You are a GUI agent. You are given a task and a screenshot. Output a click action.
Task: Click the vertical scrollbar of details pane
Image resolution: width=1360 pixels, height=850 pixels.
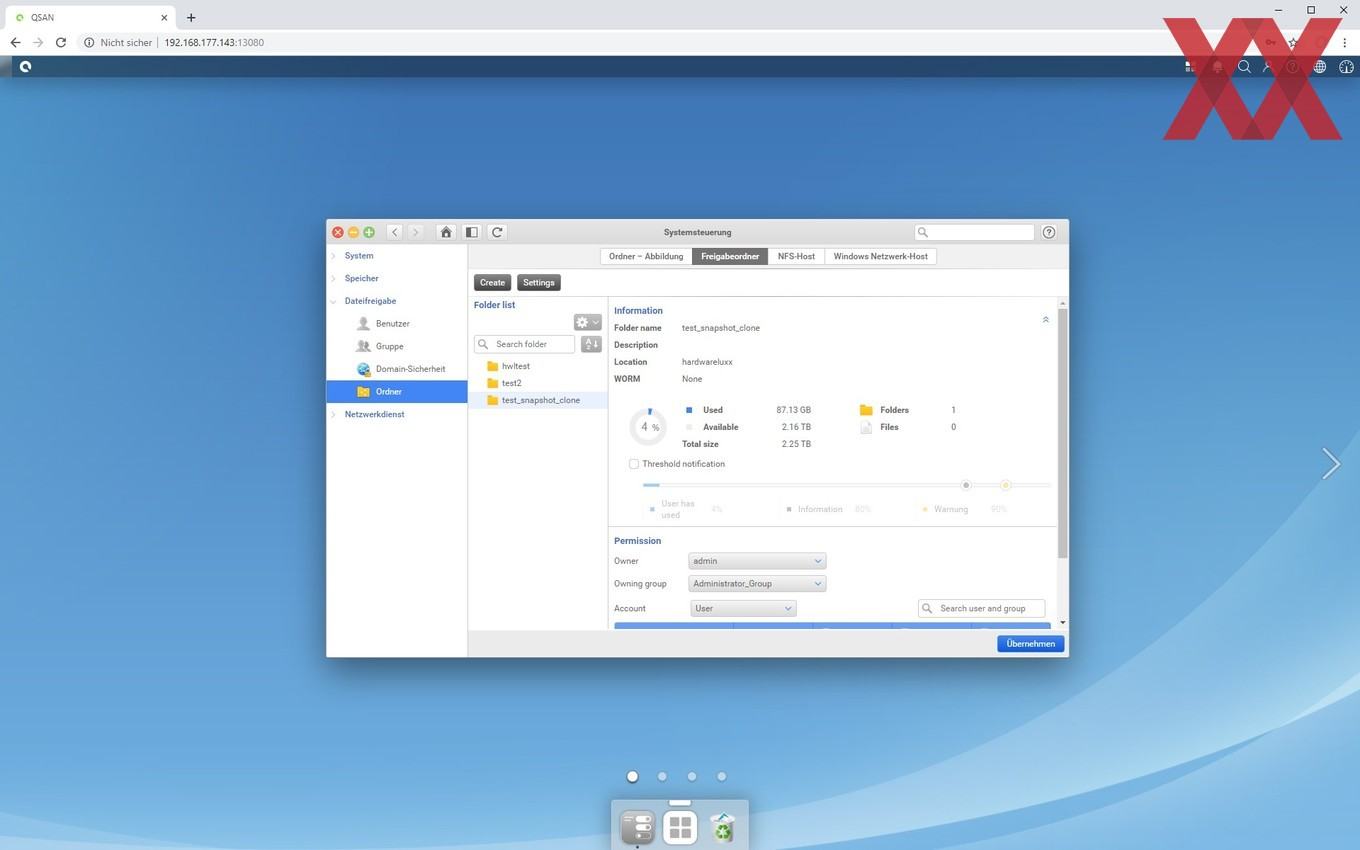(1062, 432)
